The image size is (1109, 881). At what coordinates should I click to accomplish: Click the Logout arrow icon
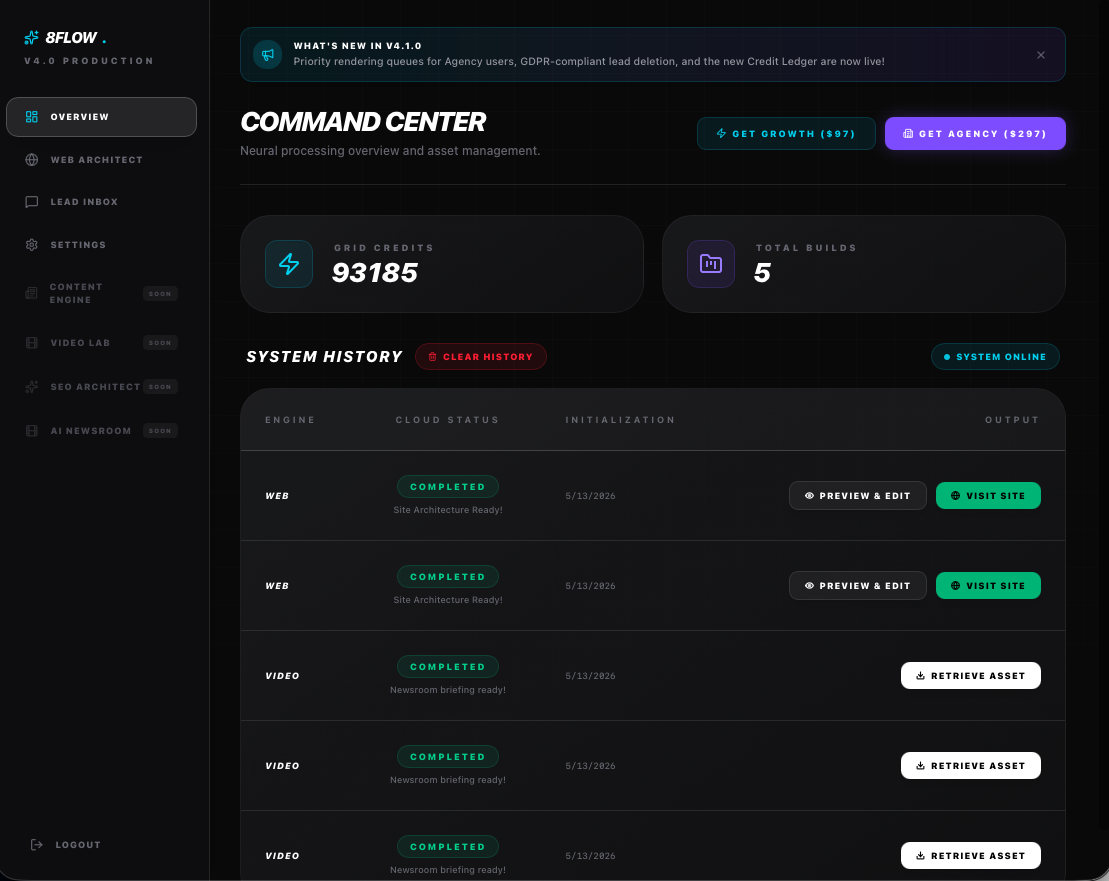(x=37, y=845)
